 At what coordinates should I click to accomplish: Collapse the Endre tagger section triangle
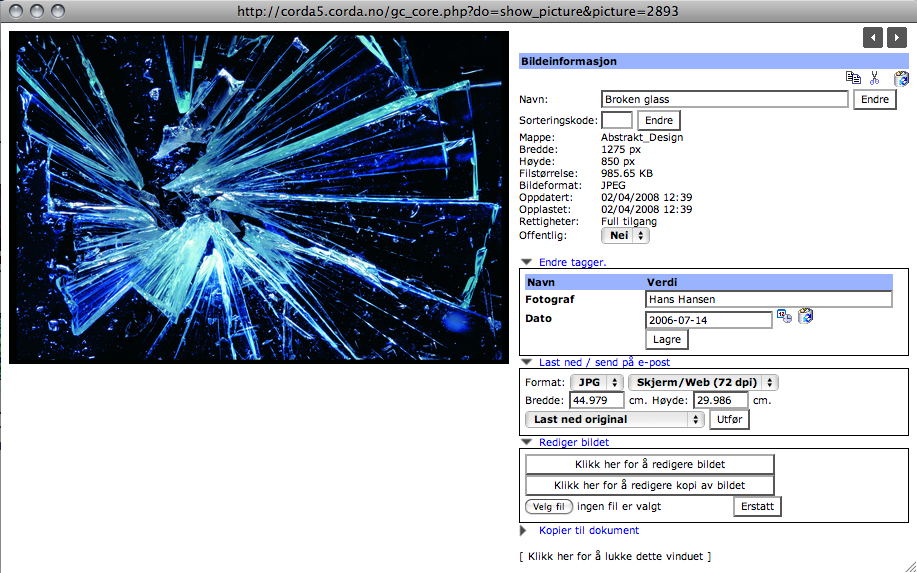(526, 263)
